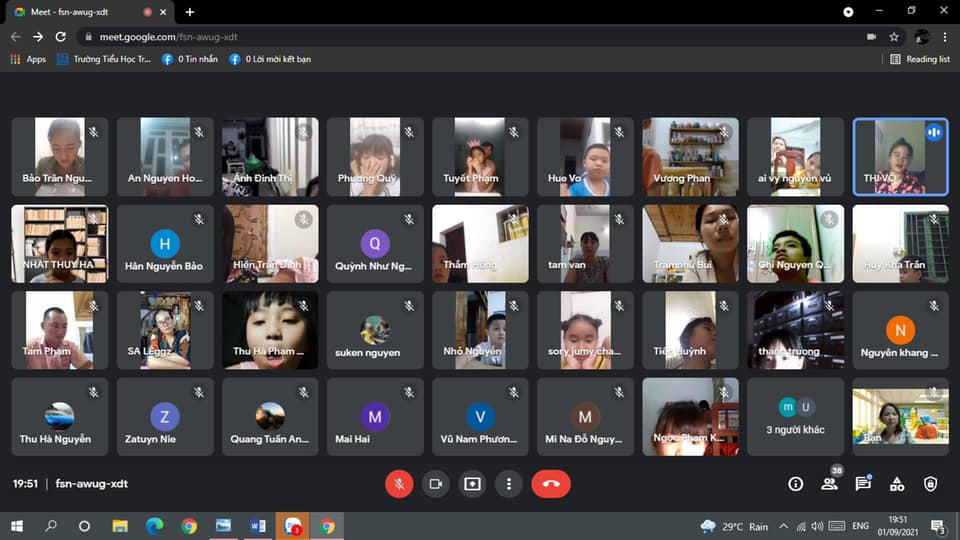Image resolution: width=960 pixels, height=540 pixels.
Task: Select the THI VÕ speaker tile
Action: point(901,157)
